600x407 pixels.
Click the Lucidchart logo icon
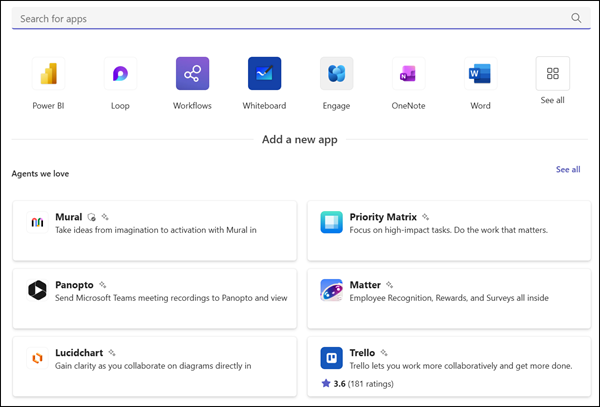tap(38, 358)
